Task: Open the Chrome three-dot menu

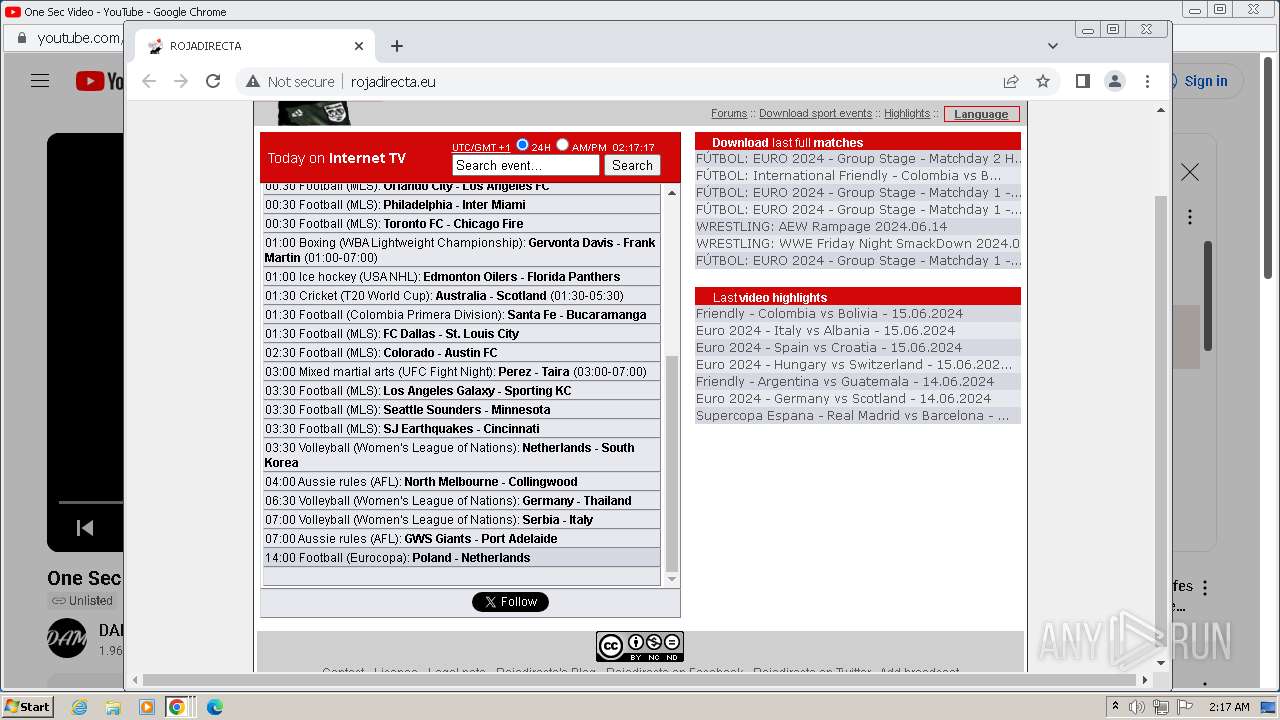Action: pos(1147,81)
